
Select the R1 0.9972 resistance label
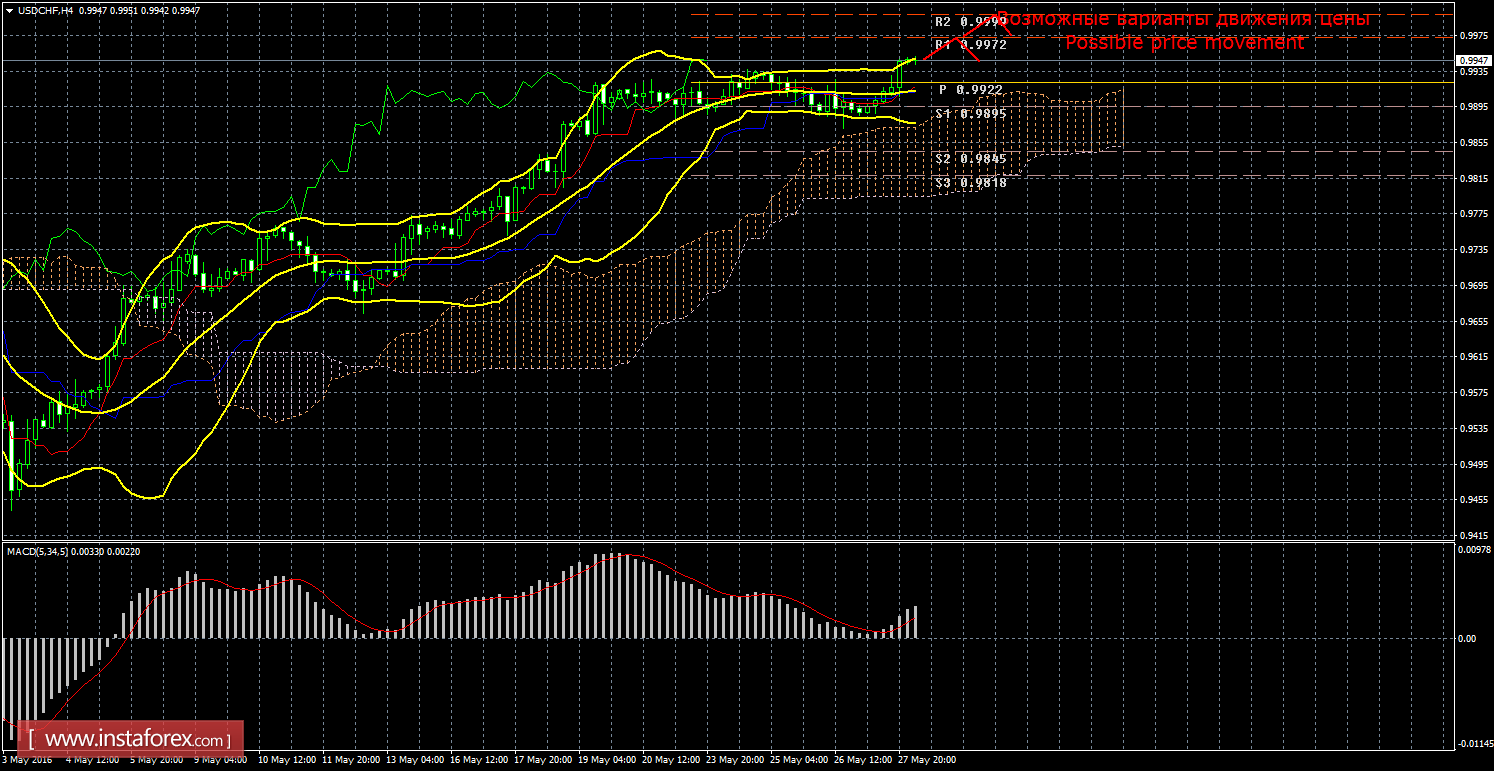[970, 45]
